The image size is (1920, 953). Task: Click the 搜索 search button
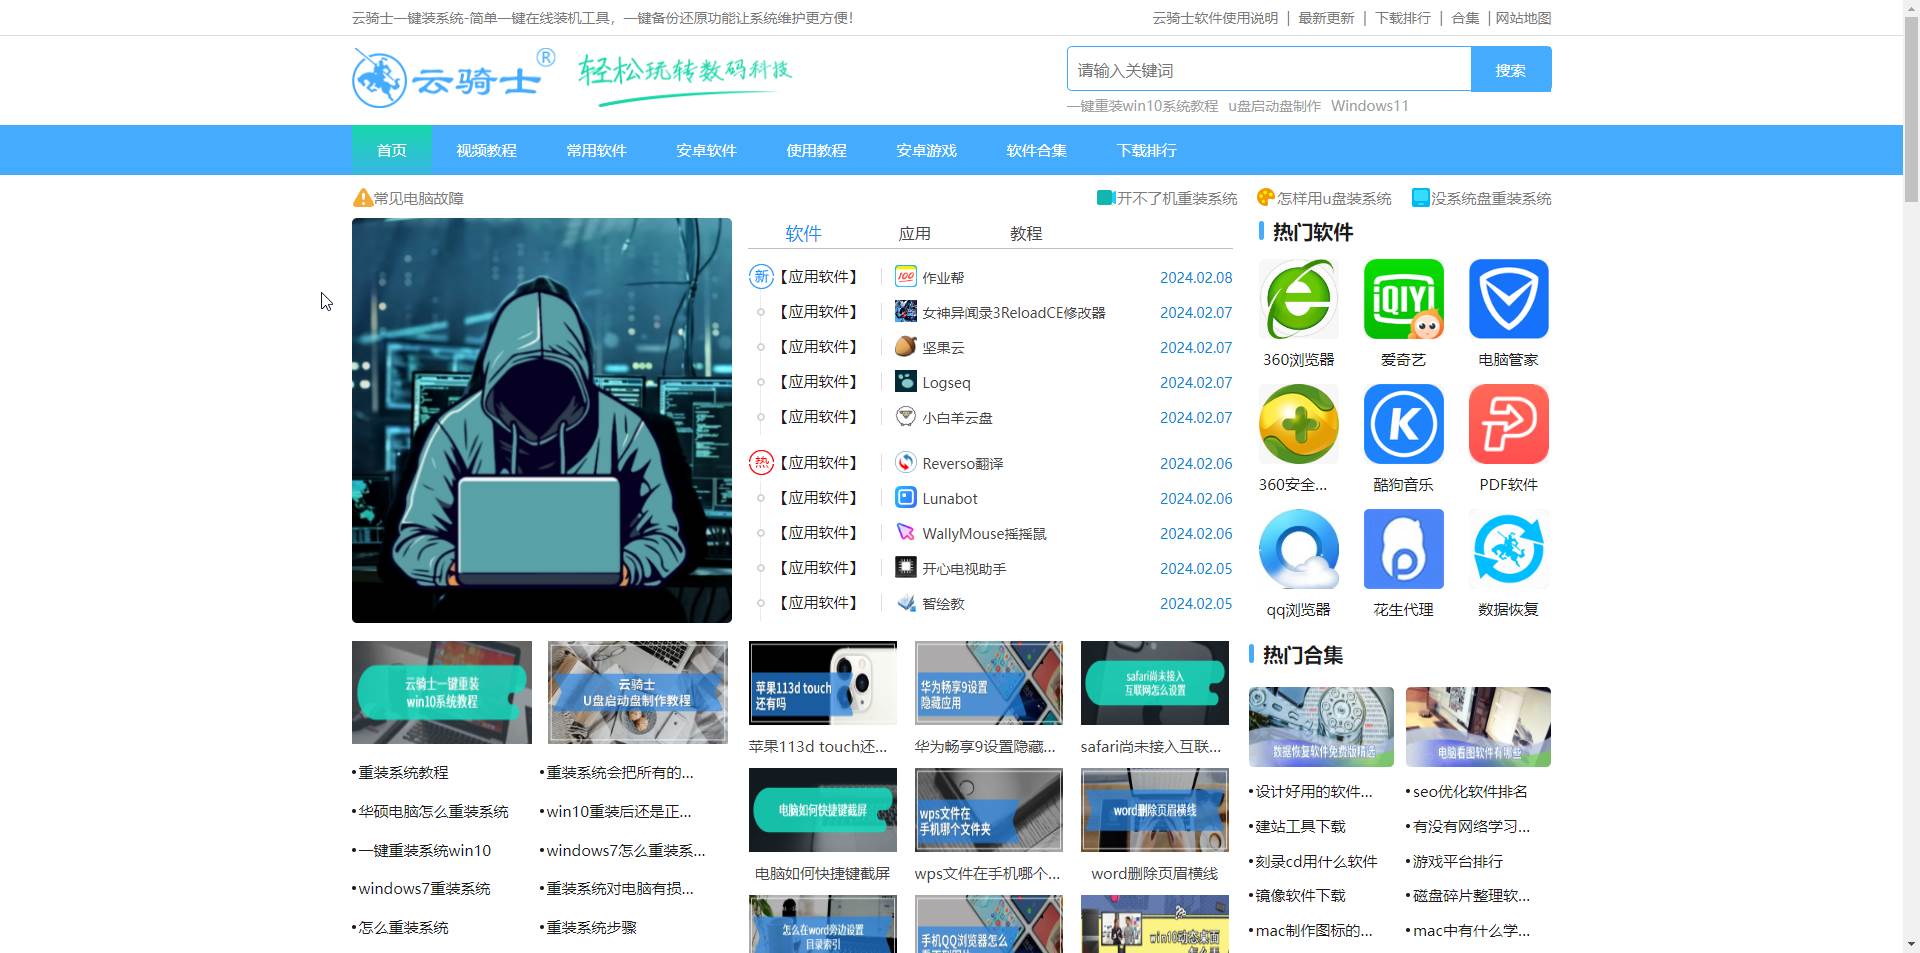pos(1511,70)
